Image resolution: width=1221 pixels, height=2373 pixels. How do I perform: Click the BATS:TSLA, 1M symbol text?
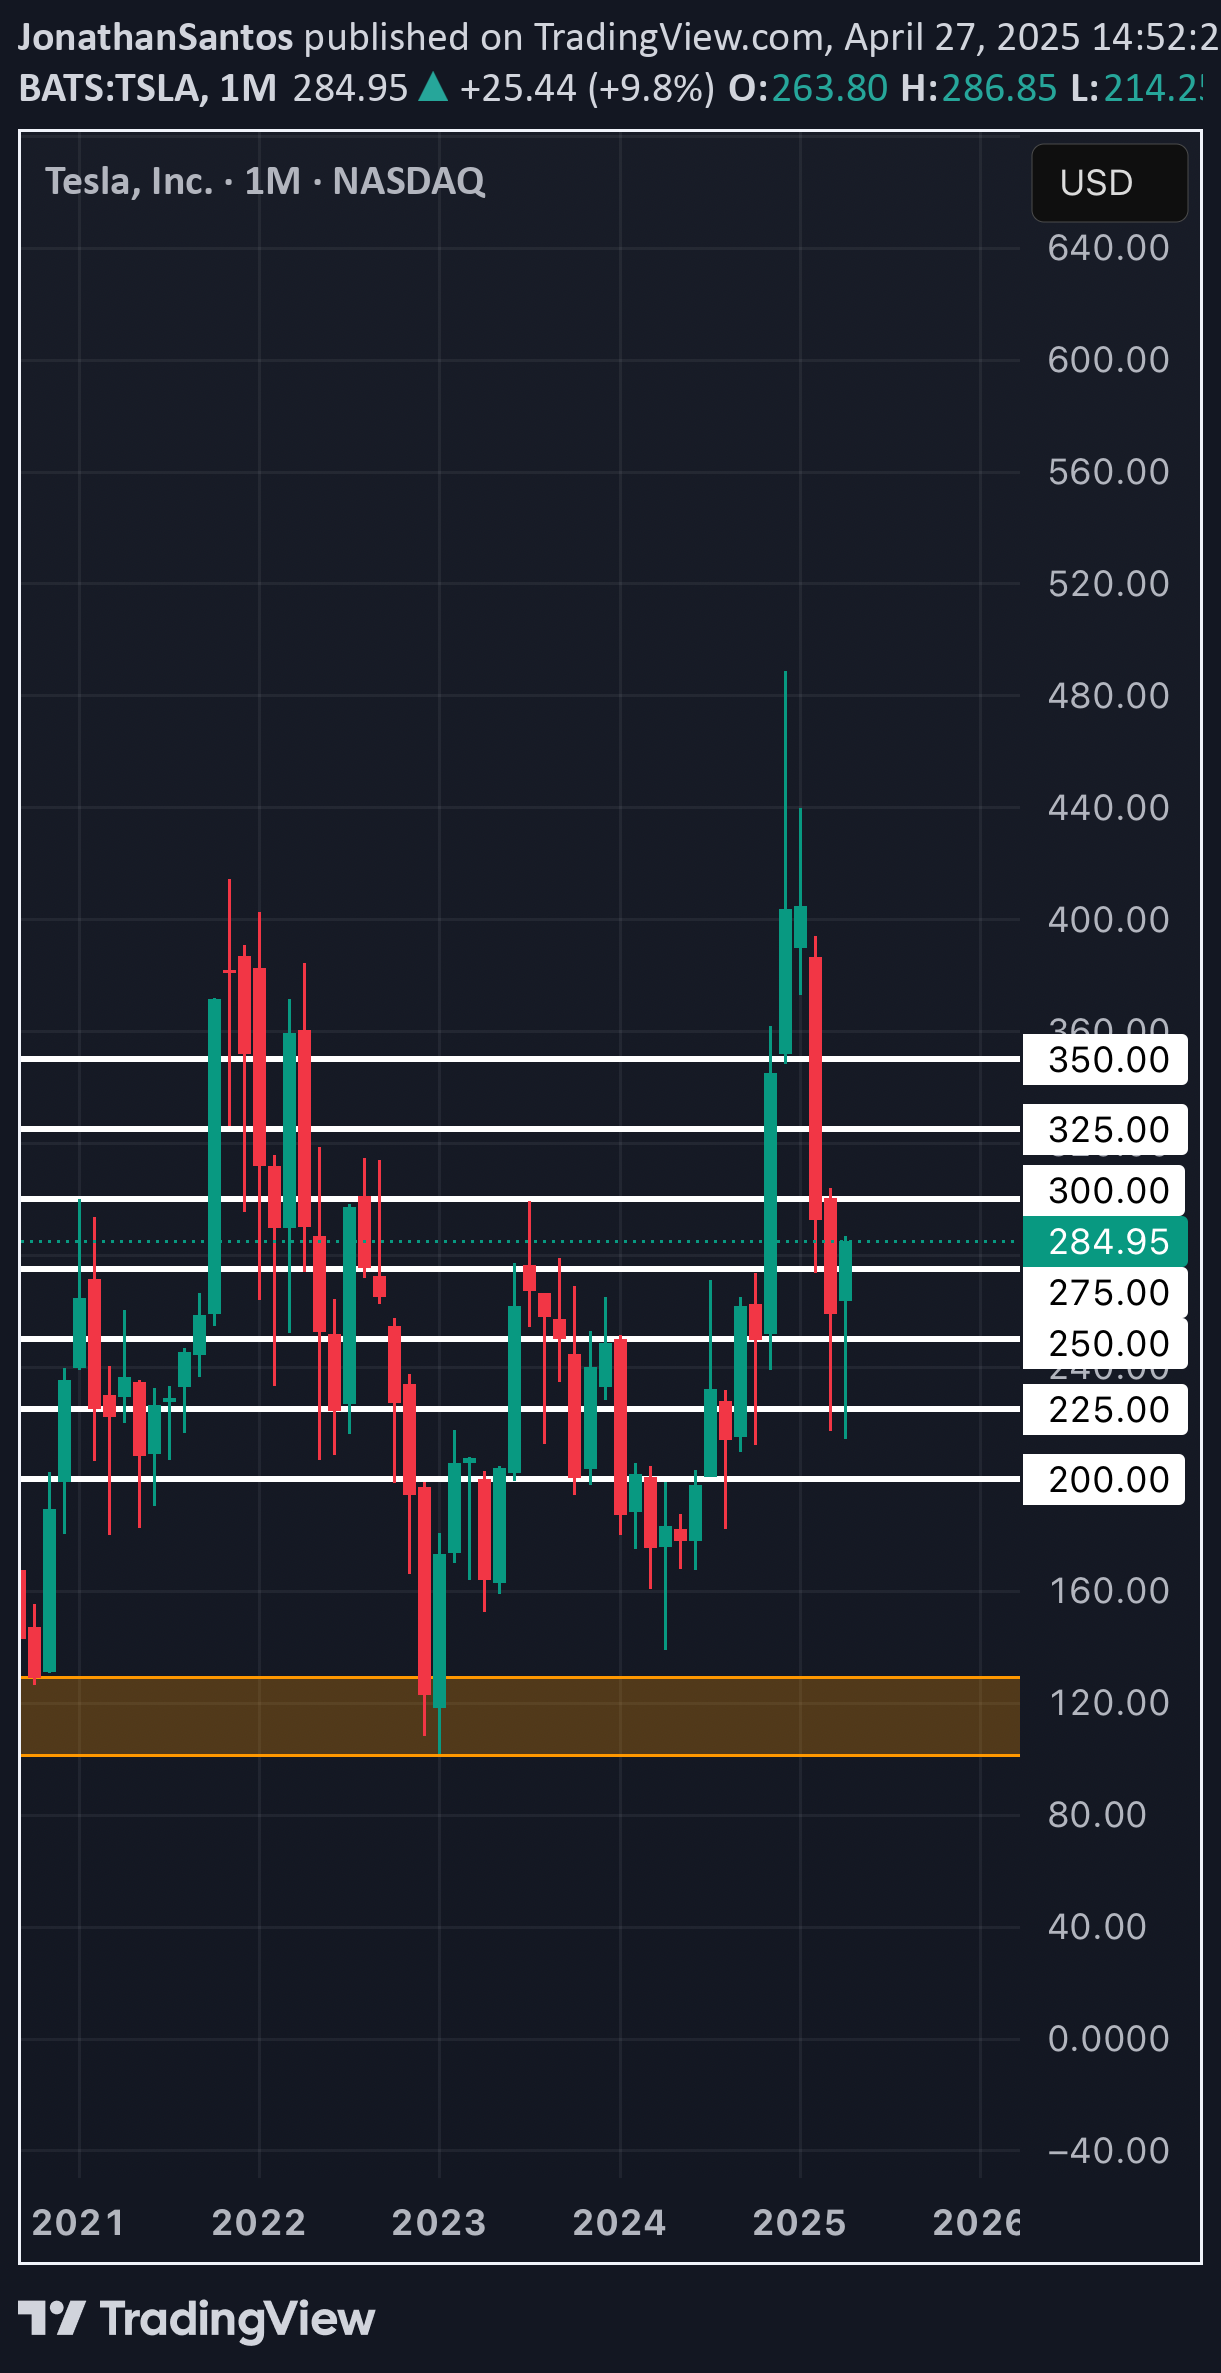148,88
